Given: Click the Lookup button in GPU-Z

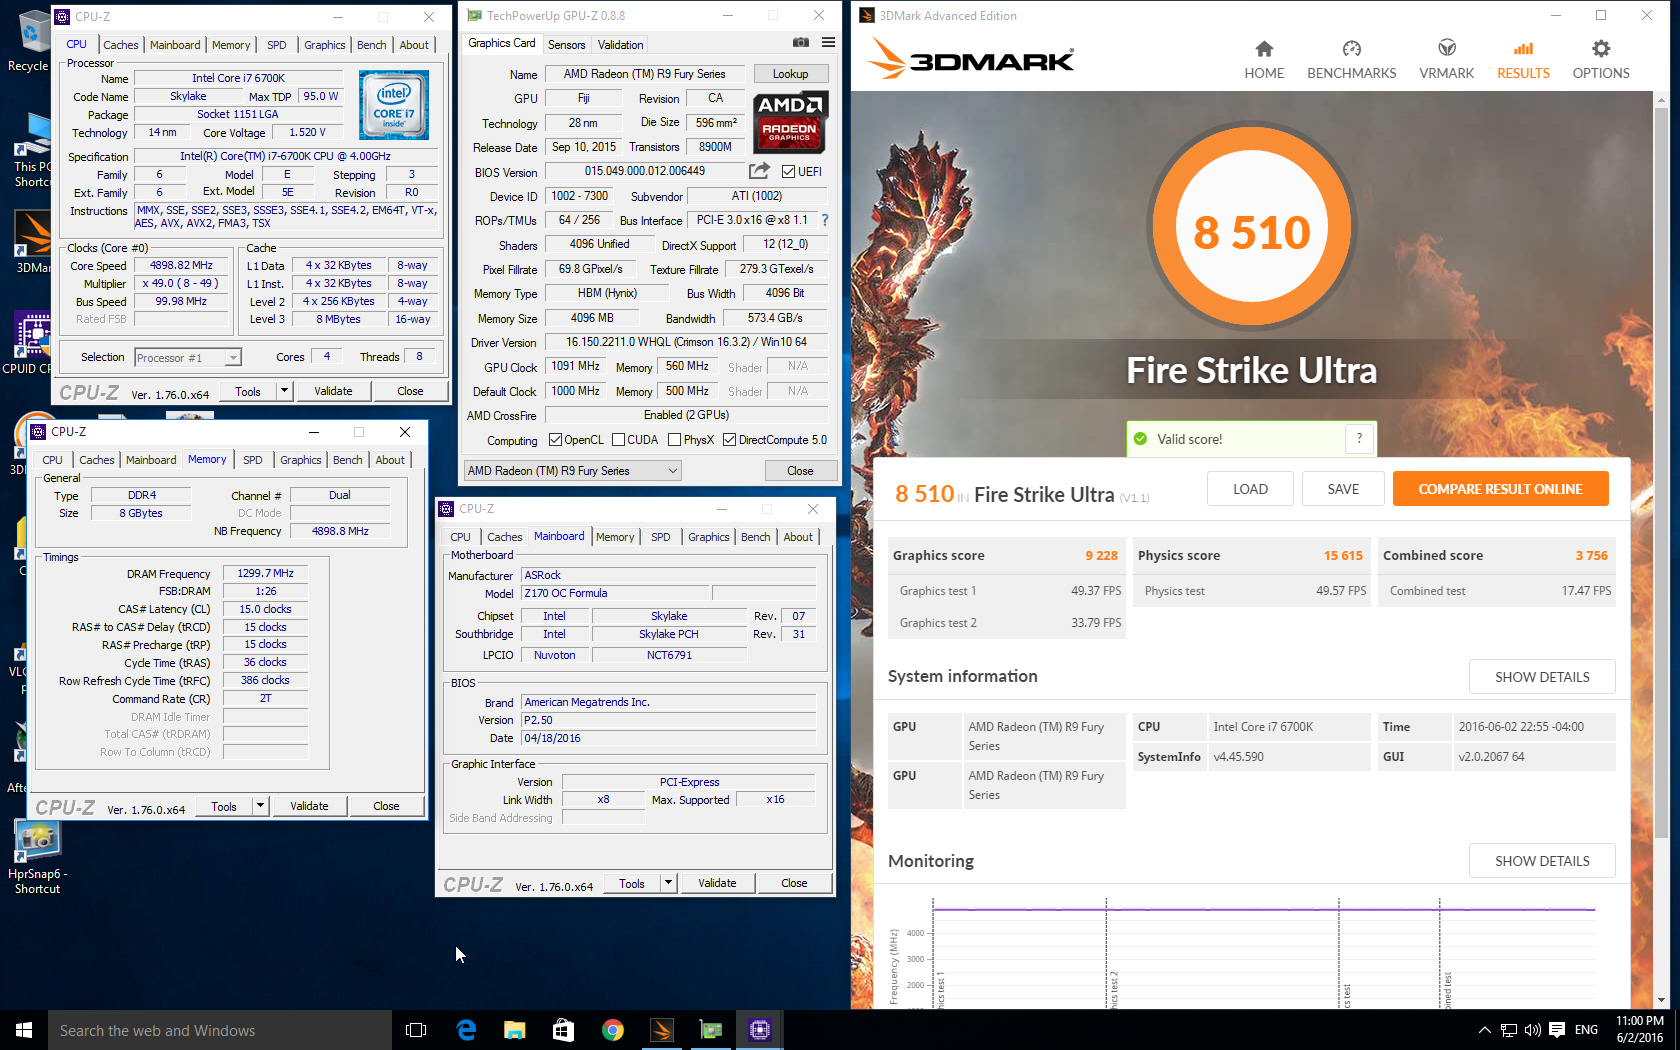Looking at the screenshot, I should [790, 74].
